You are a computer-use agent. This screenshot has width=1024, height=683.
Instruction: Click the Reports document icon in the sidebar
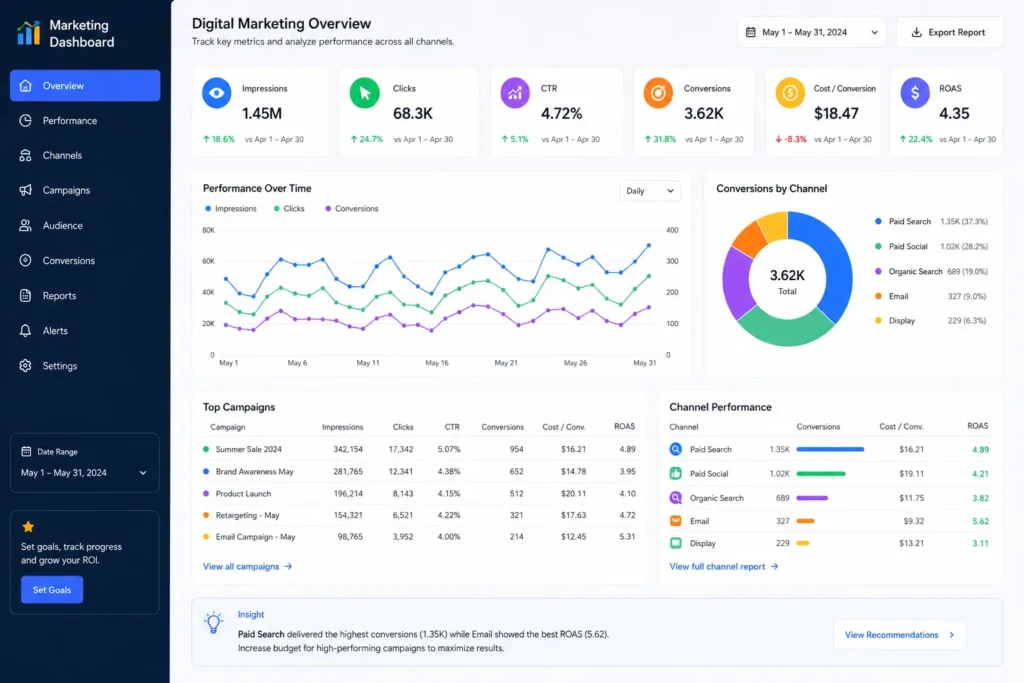tap(25, 295)
